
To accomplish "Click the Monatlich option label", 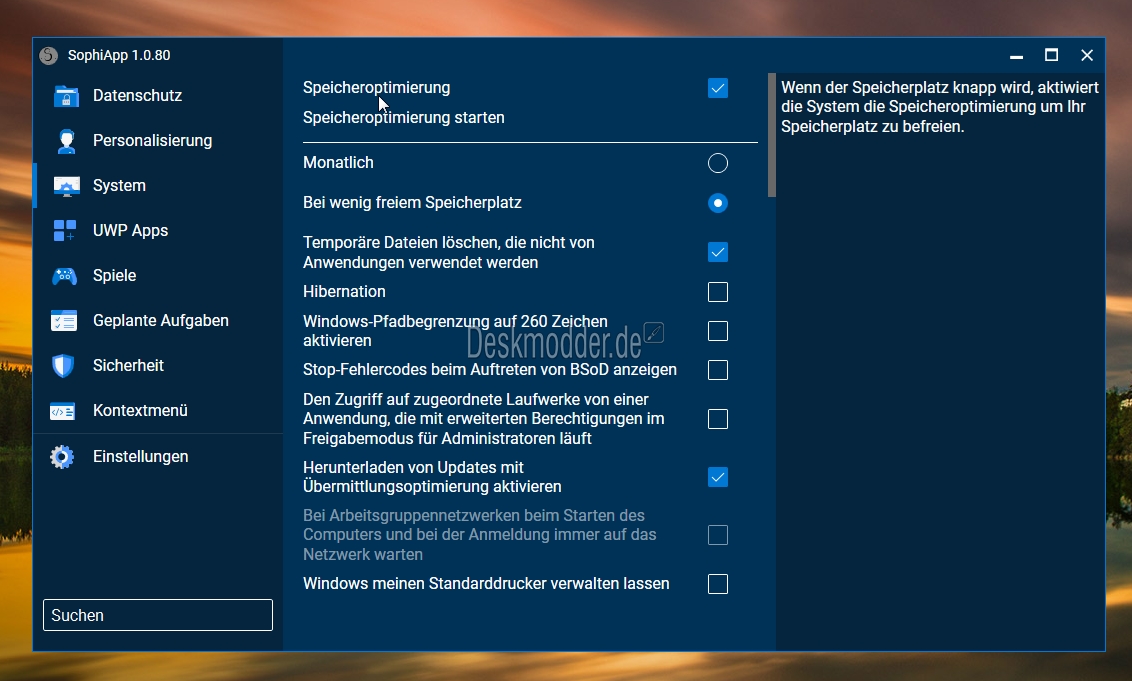I will [338, 162].
